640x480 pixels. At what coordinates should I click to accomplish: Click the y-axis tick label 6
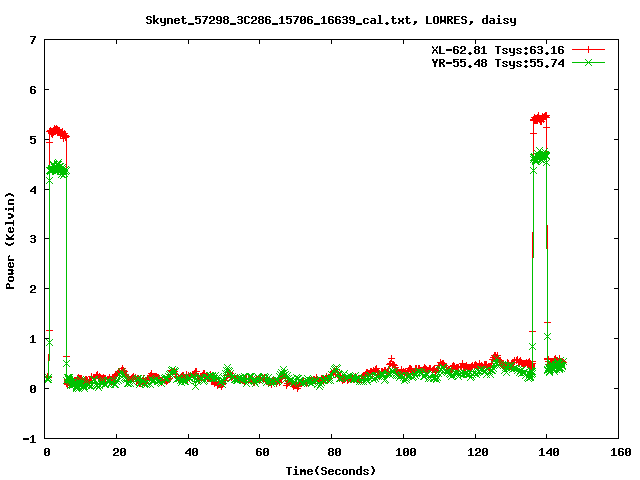[x=33, y=90]
